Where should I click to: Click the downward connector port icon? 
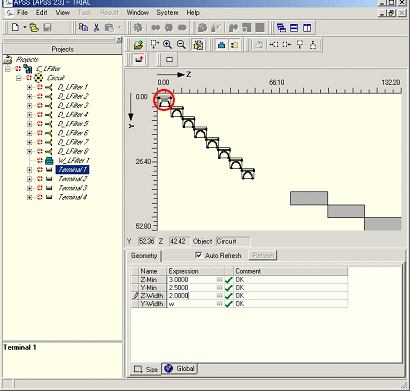coord(300,45)
